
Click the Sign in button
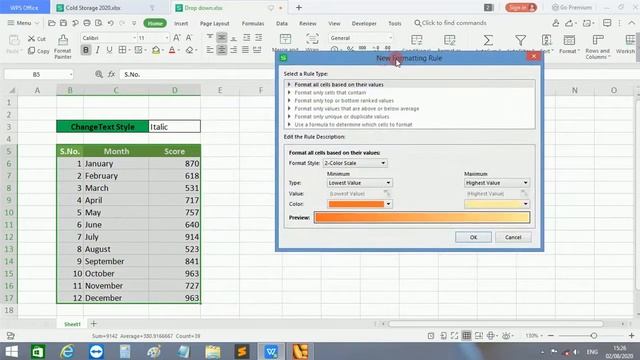(x=521, y=7)
